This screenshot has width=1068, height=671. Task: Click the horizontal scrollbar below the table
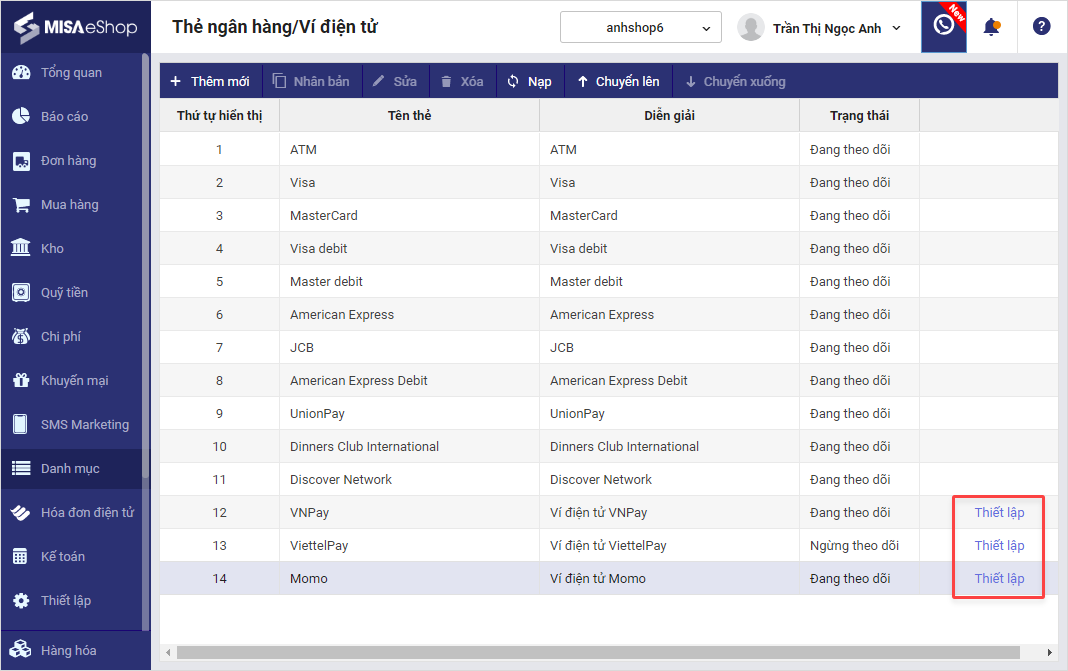(598, 653)
